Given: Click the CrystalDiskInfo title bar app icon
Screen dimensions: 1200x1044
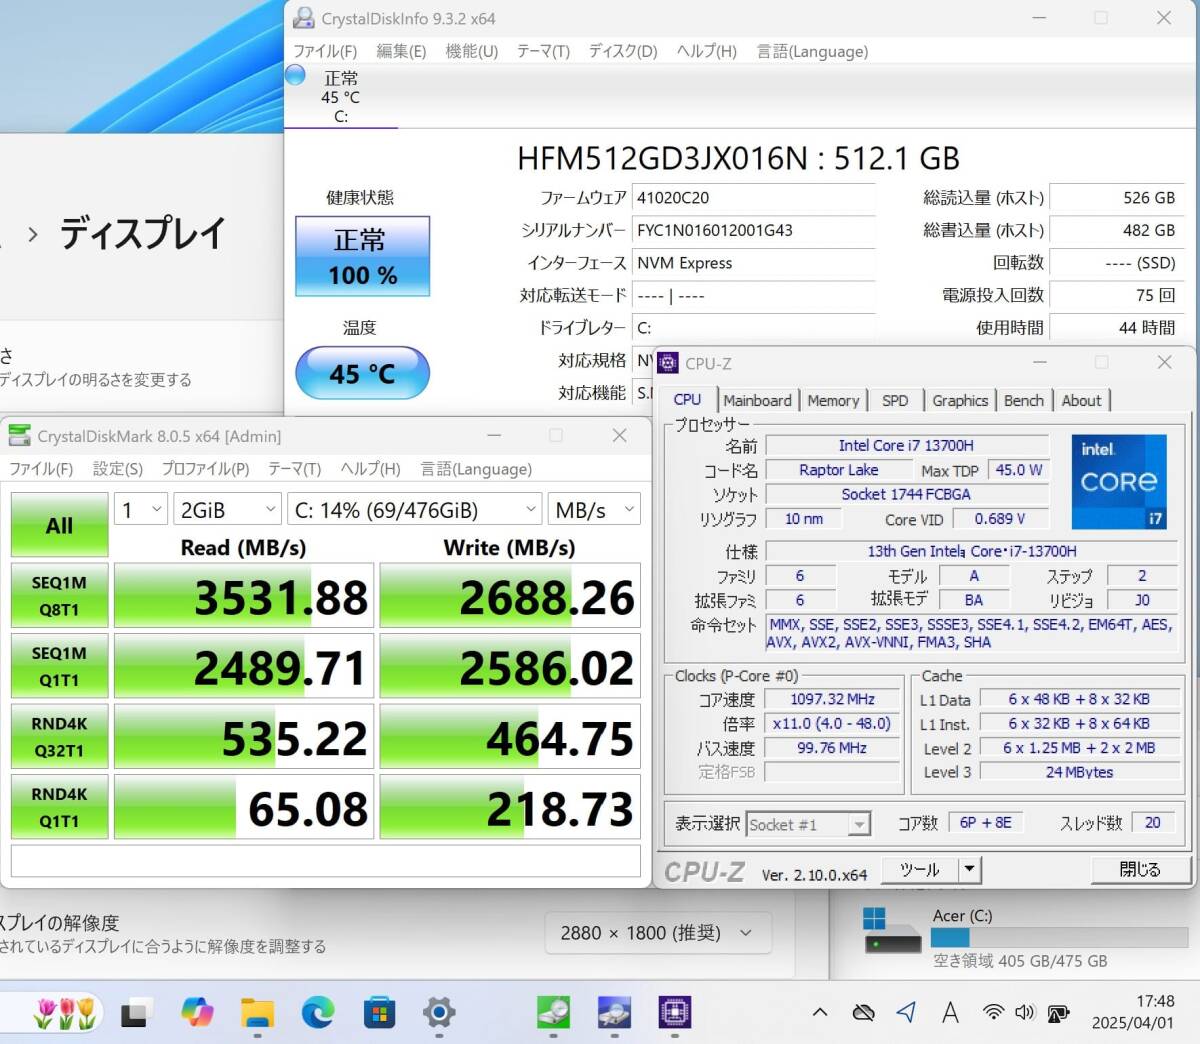Looking at the screenshot, I should [303, 18].
